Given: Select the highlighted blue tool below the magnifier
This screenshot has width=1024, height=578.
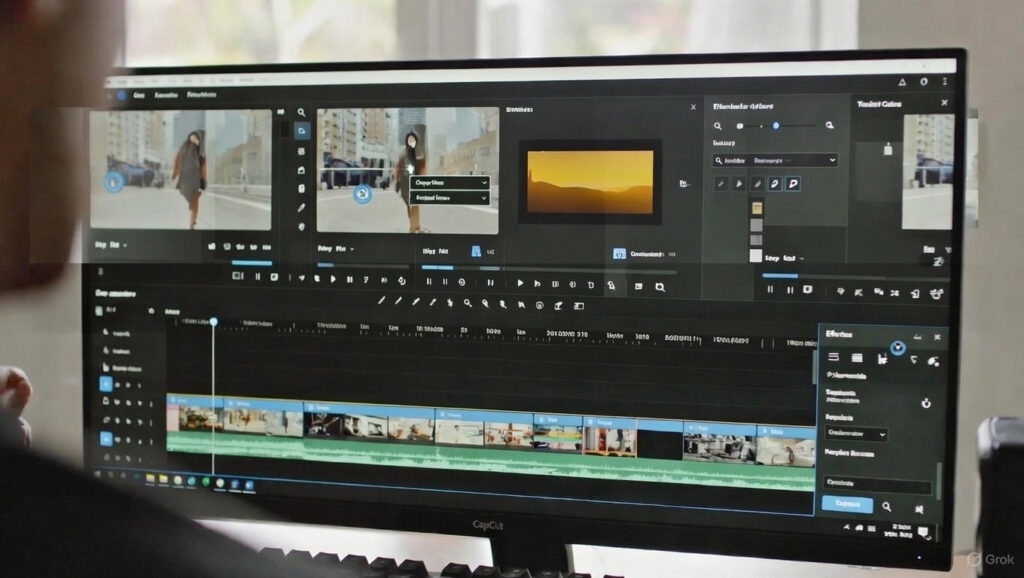Looking at the screenshot, I should click(301, 131).
